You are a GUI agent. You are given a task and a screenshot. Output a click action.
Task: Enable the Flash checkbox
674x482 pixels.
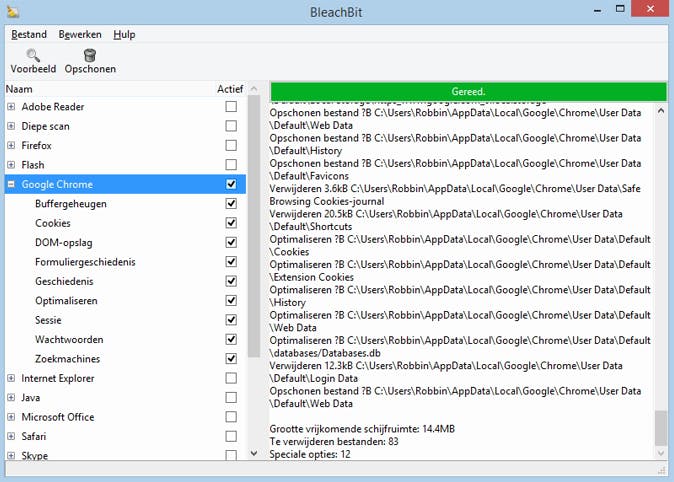click(x=231, y=165)
